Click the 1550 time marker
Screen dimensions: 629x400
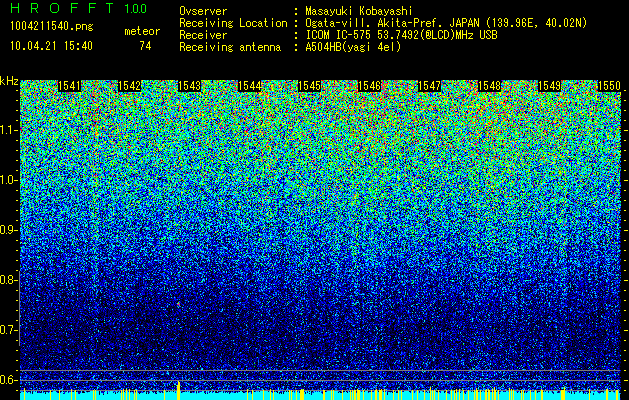[609, 86]
